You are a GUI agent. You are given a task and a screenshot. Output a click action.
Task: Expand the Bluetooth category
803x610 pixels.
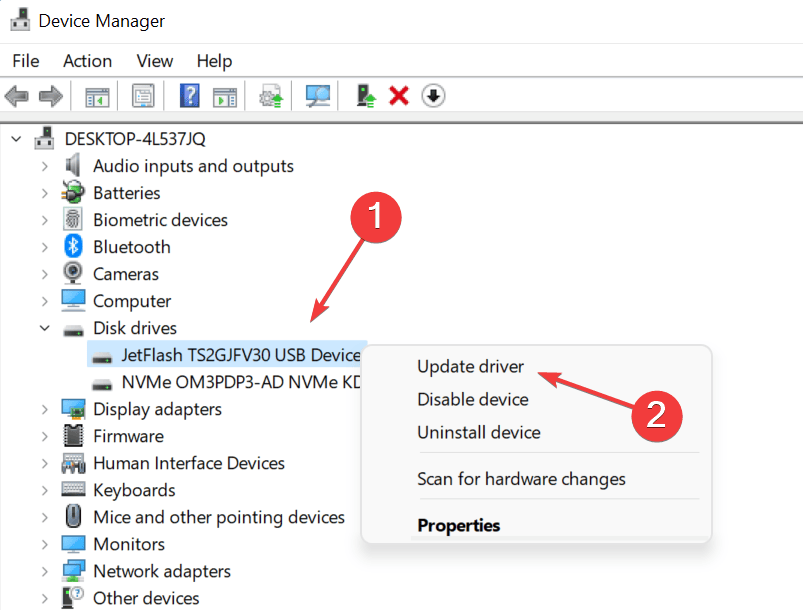45,247
